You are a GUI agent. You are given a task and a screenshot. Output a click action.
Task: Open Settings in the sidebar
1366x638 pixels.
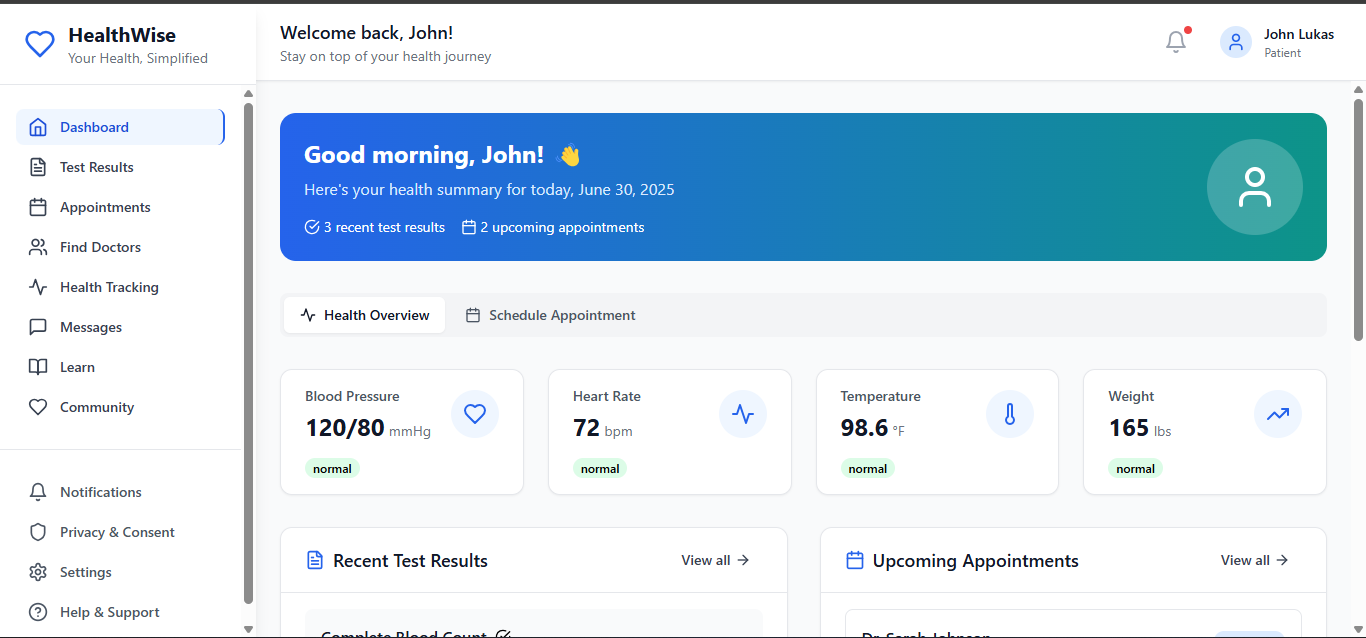(120, 572)
